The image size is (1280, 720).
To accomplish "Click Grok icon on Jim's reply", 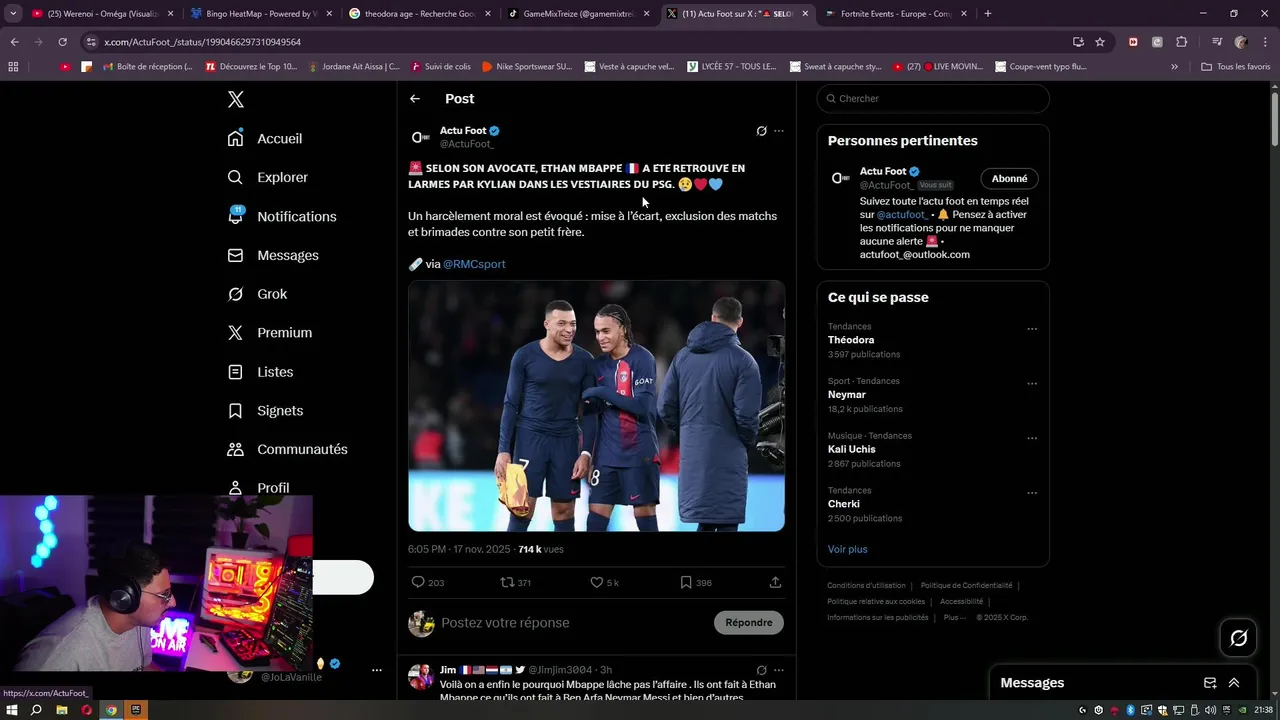I will click(761, 670).
